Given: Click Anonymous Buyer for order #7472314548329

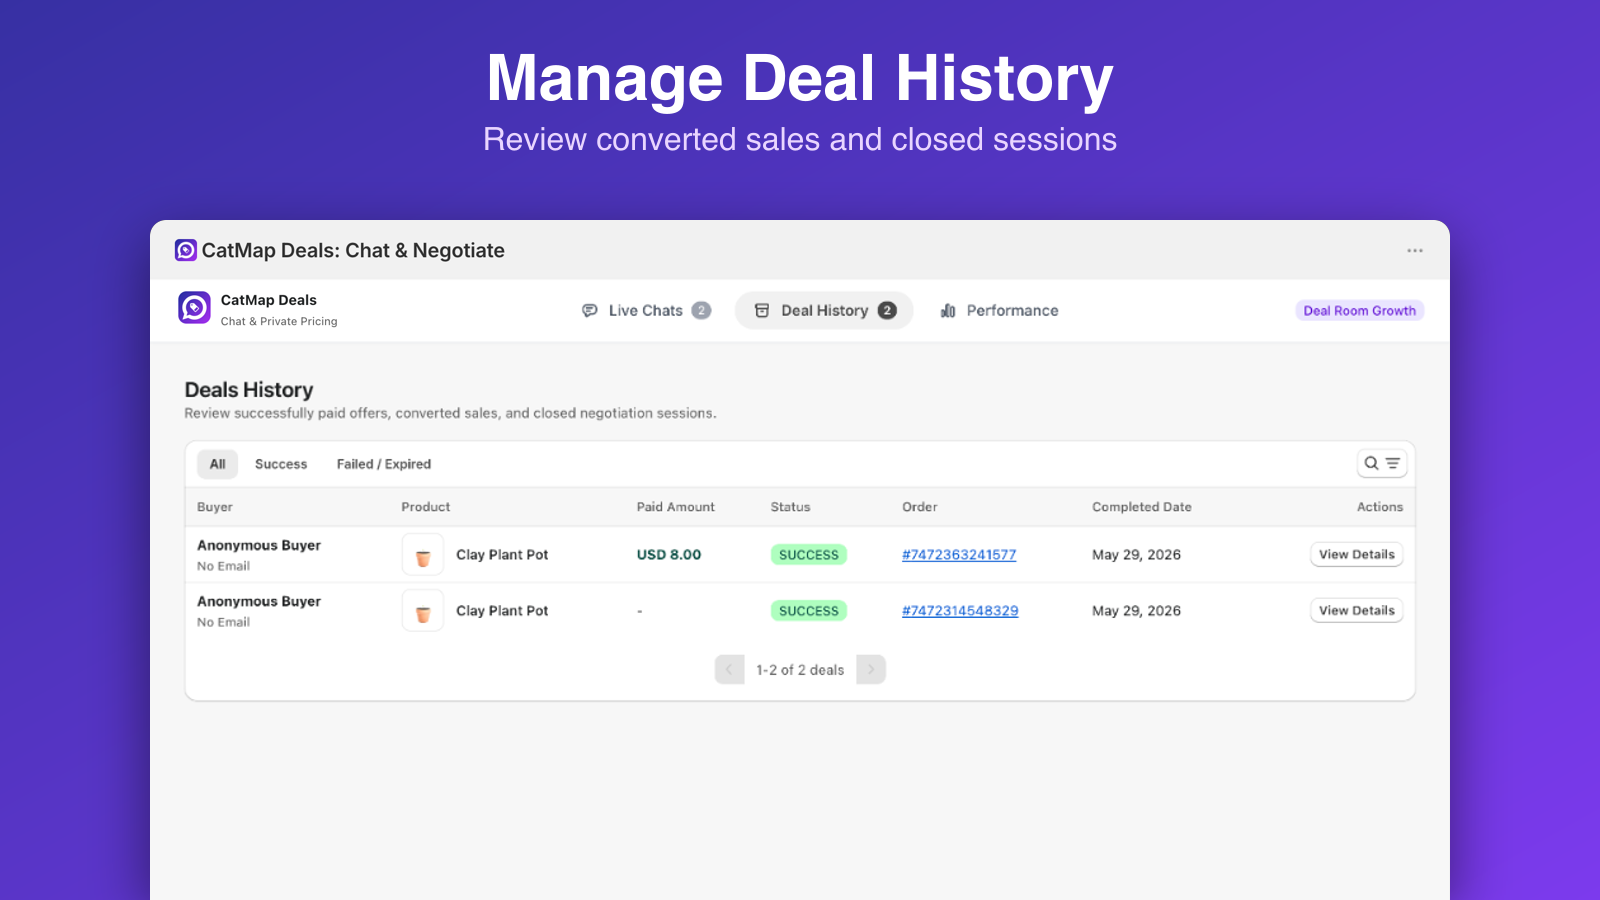Looking at the screenshot, I should tap(259, 602).
